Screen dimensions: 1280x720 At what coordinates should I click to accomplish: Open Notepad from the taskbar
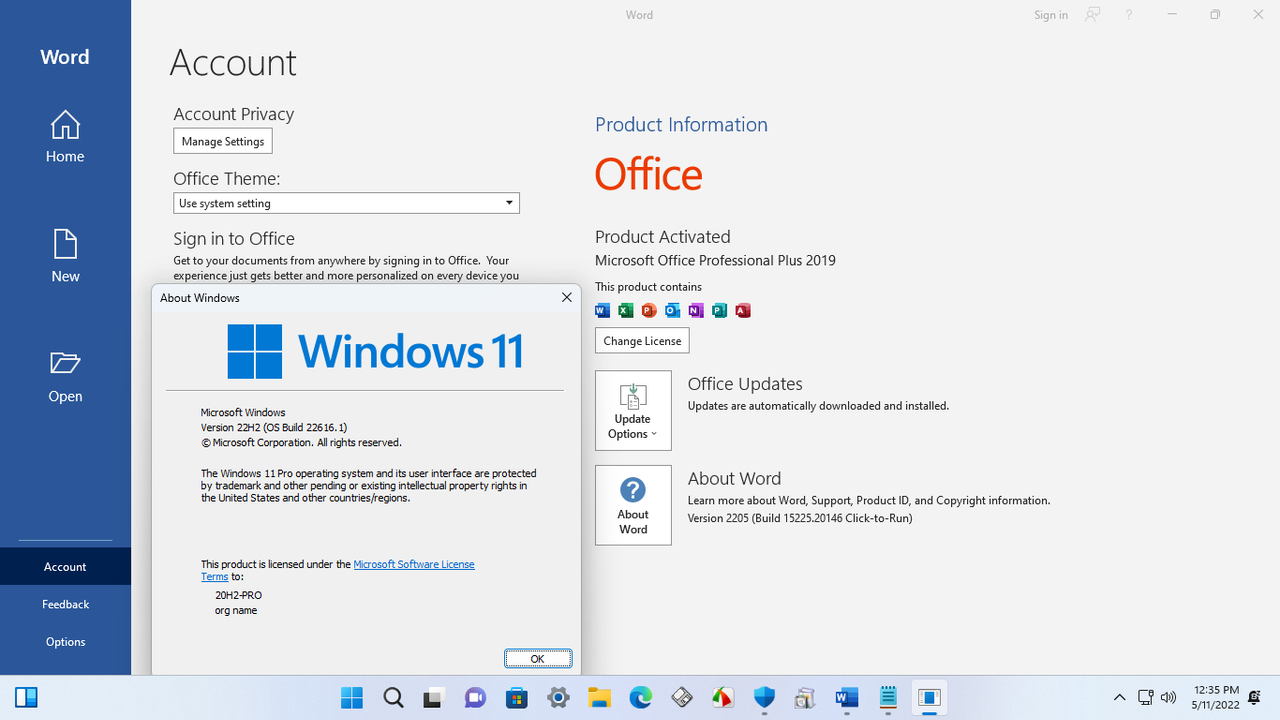[888, 698]
